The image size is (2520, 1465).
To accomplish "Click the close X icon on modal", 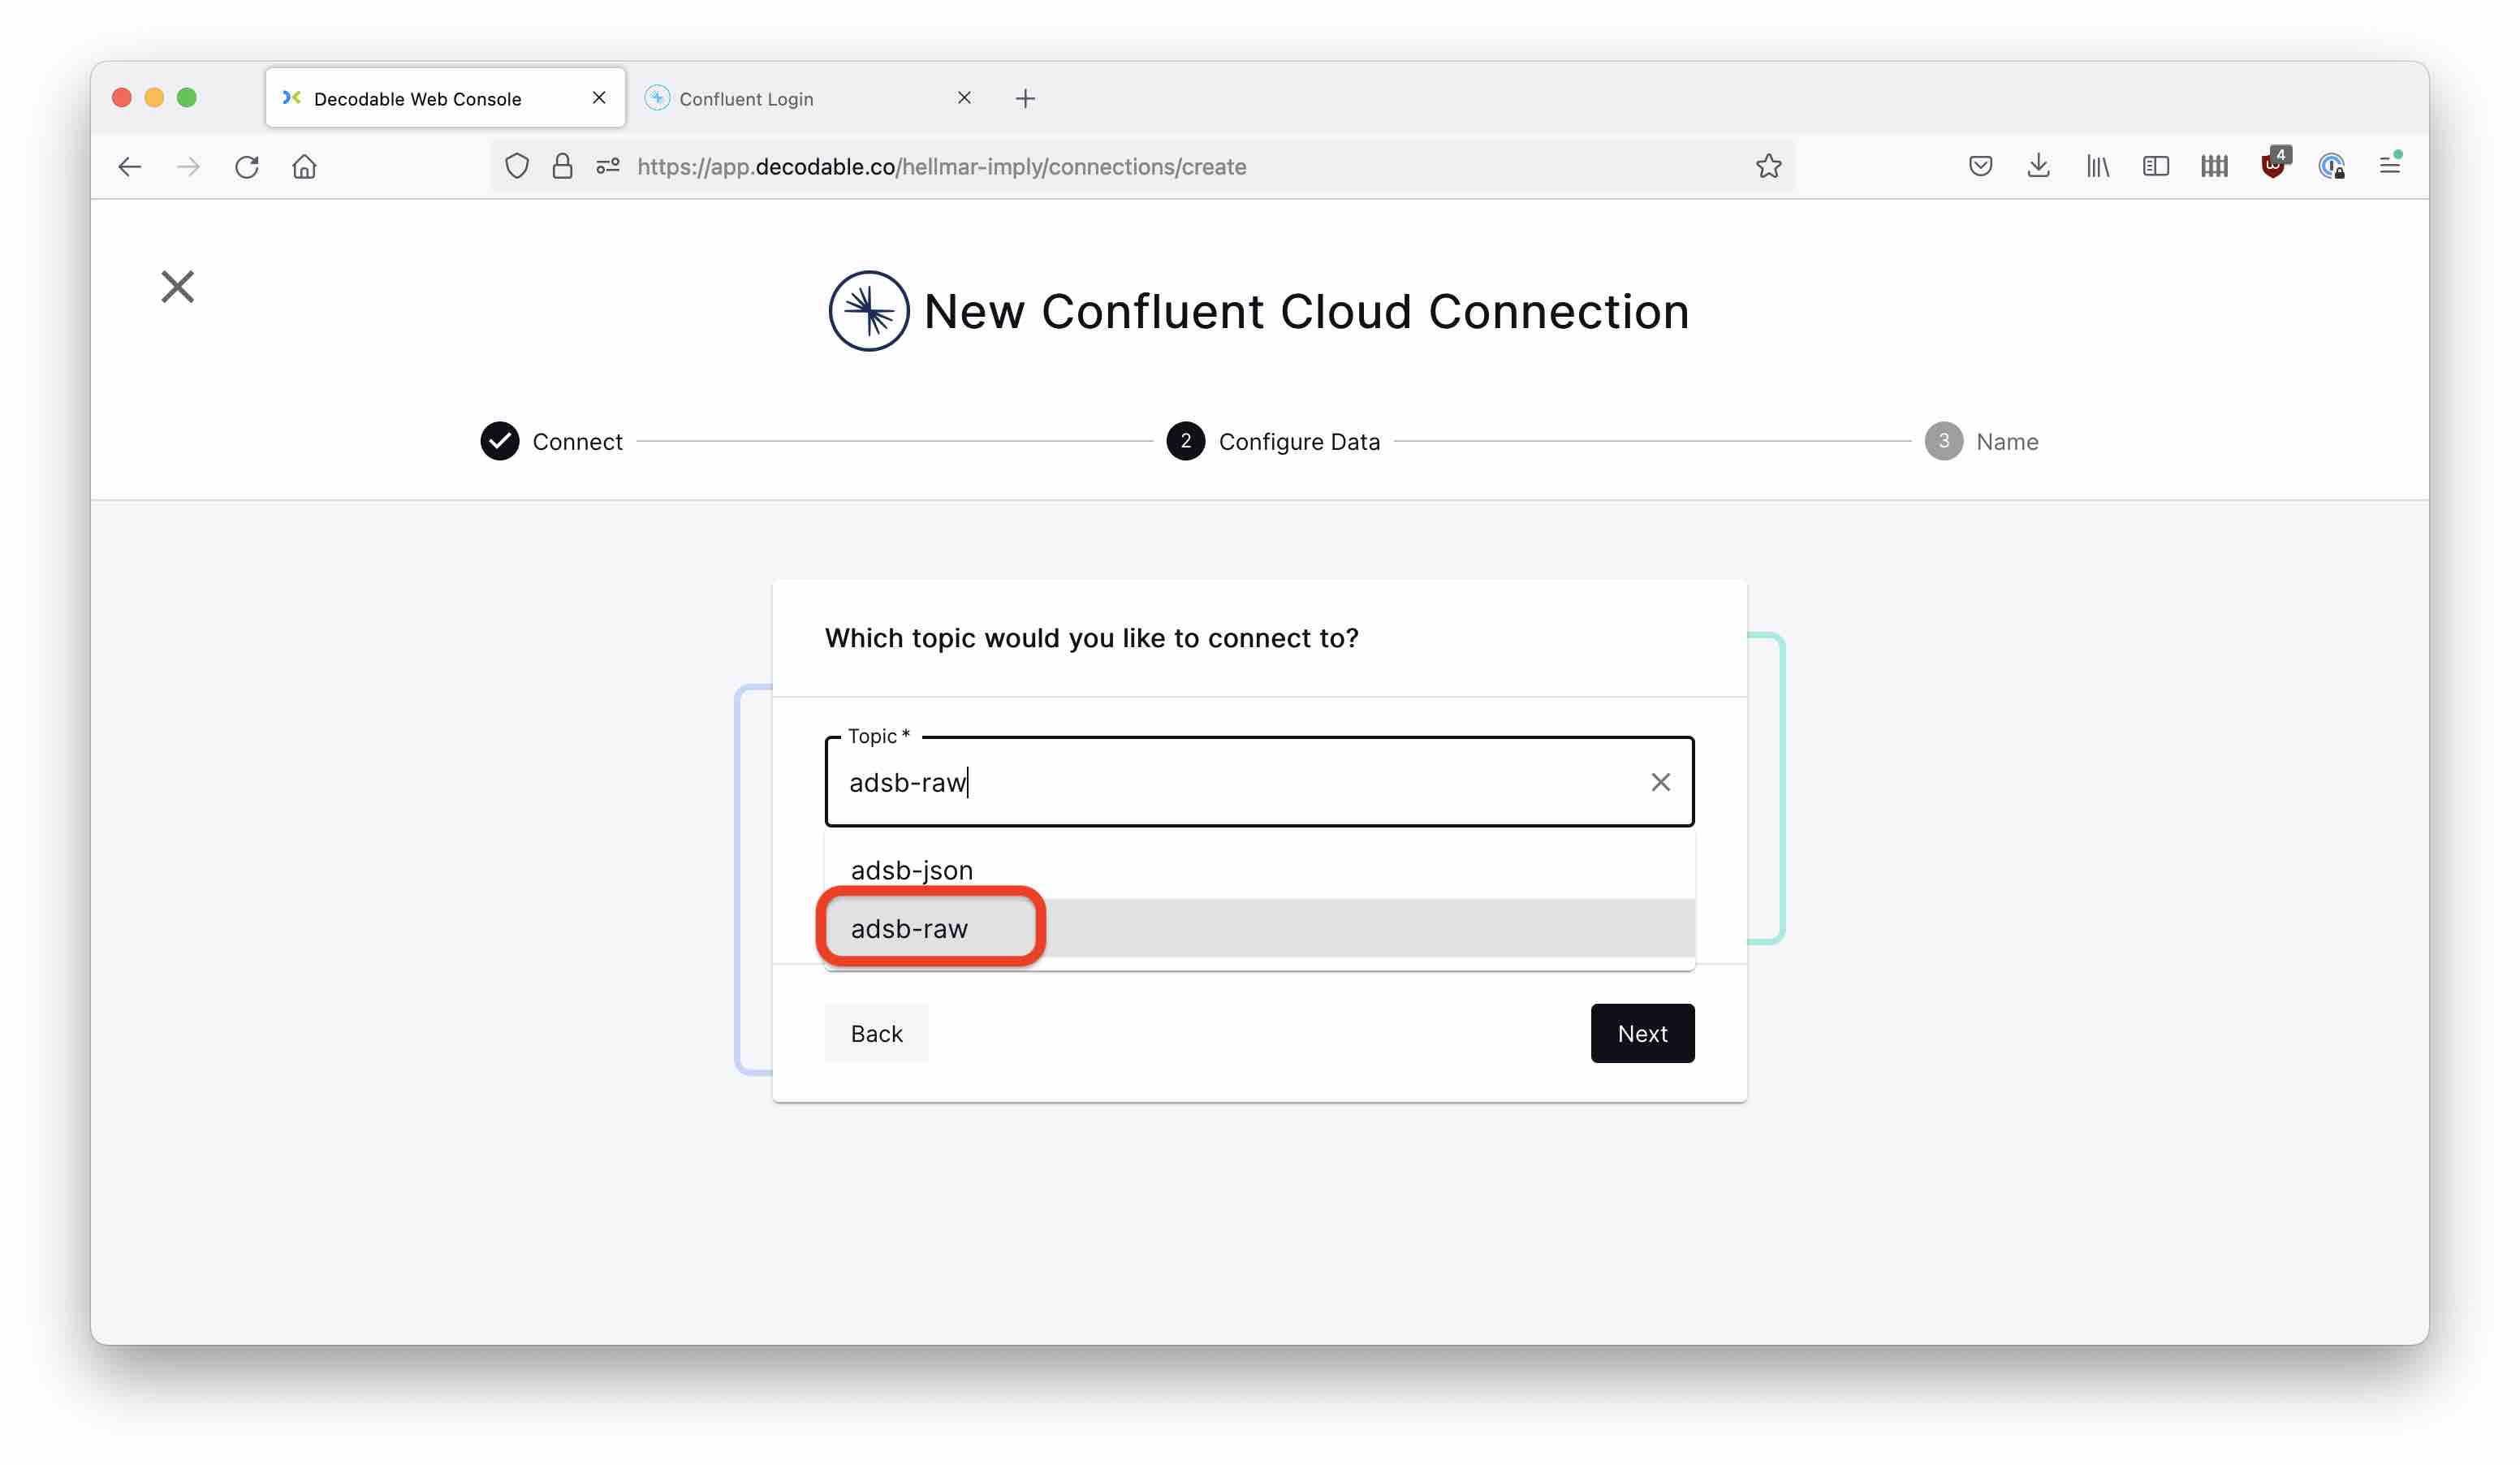I will [178, 286].
